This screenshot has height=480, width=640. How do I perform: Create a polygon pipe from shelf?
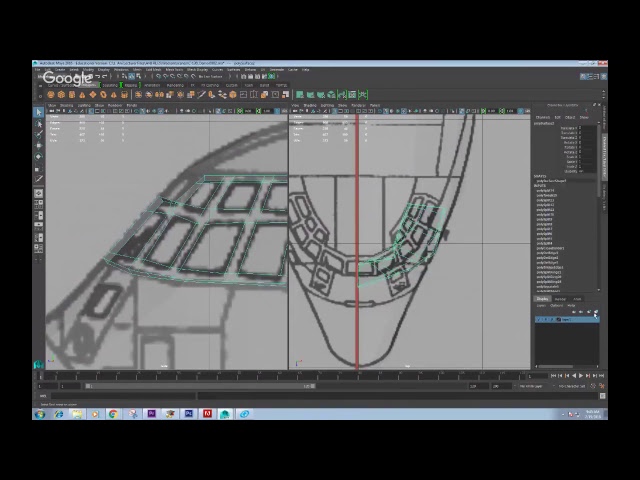coord(125,95)
